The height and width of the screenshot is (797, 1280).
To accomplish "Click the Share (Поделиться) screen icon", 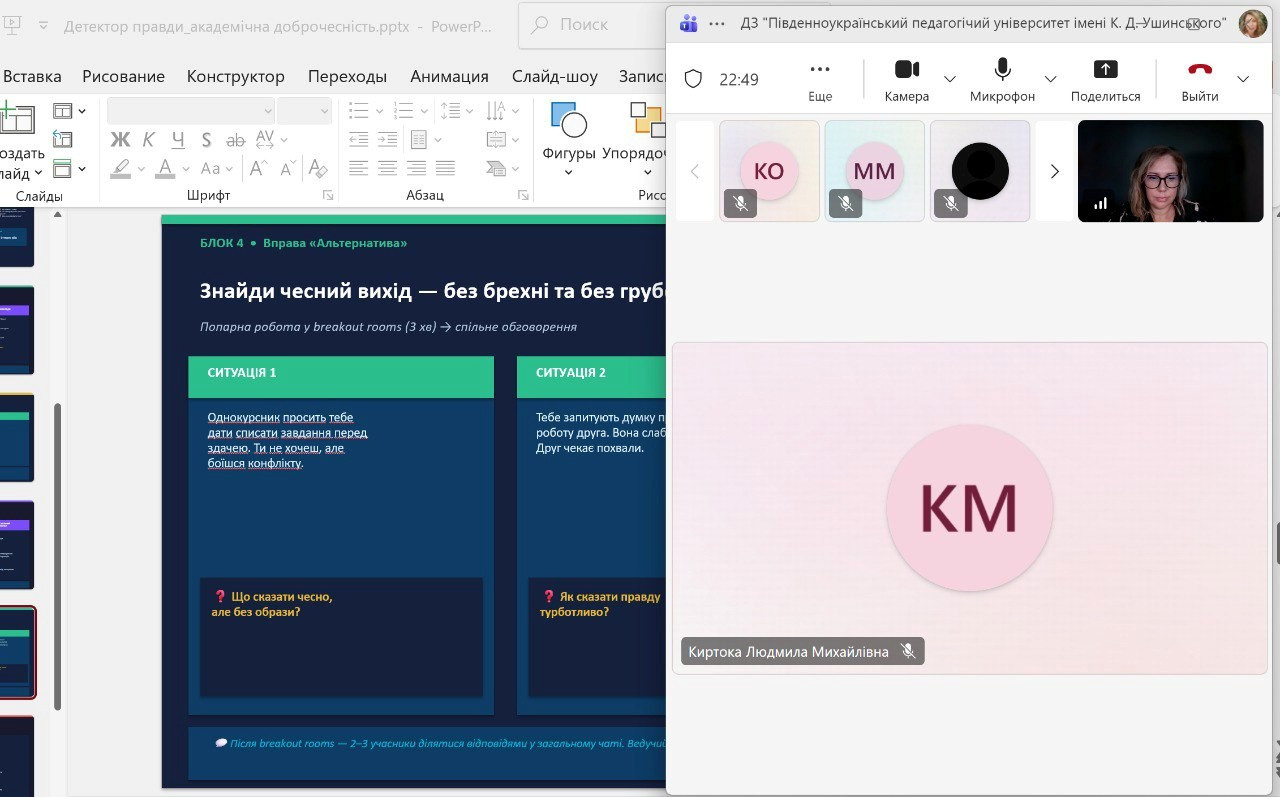I will tap(1105, 70).
